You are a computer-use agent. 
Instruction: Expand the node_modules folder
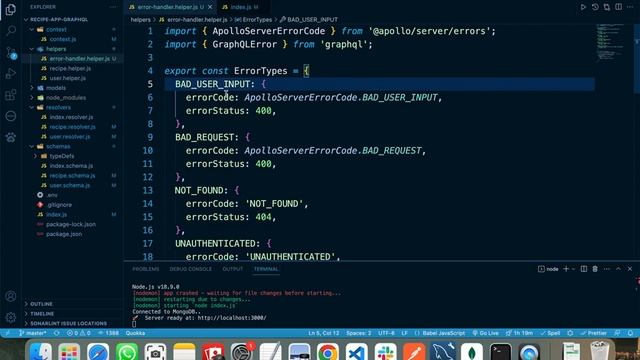coord(32,98)
